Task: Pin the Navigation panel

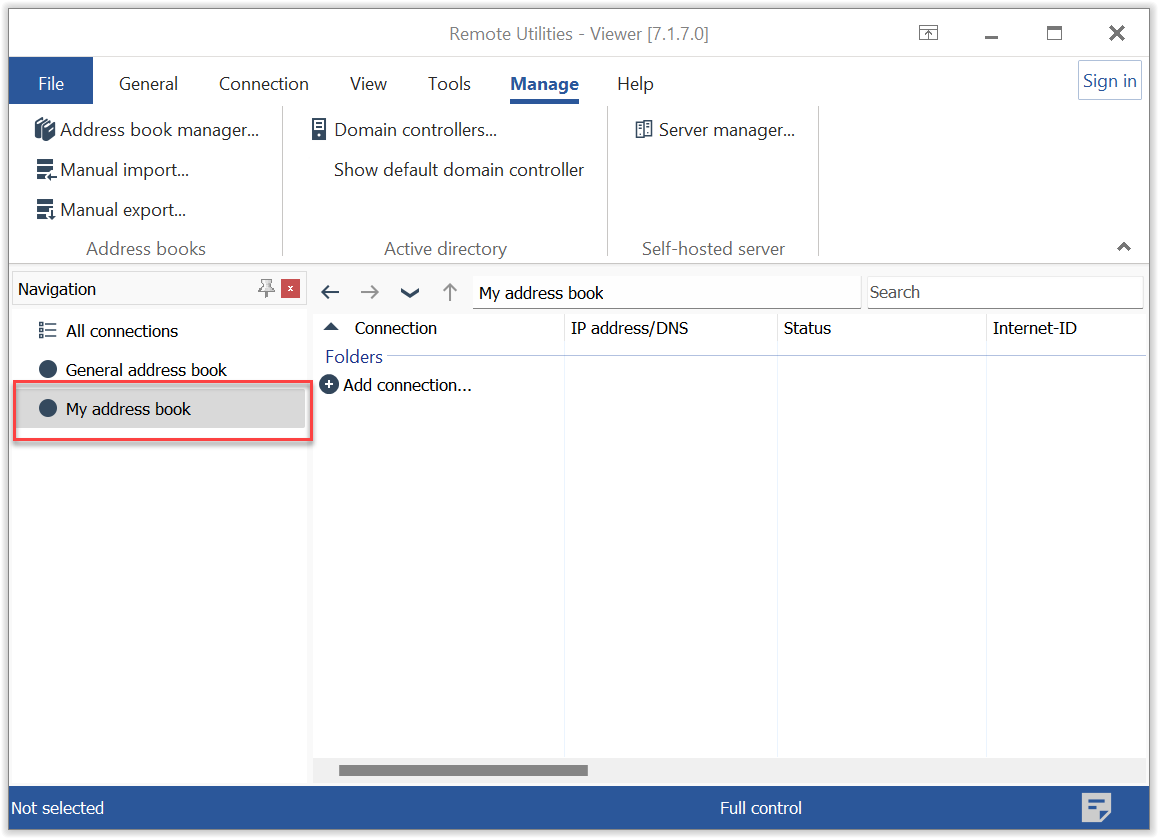Action: tap(266, 289)
